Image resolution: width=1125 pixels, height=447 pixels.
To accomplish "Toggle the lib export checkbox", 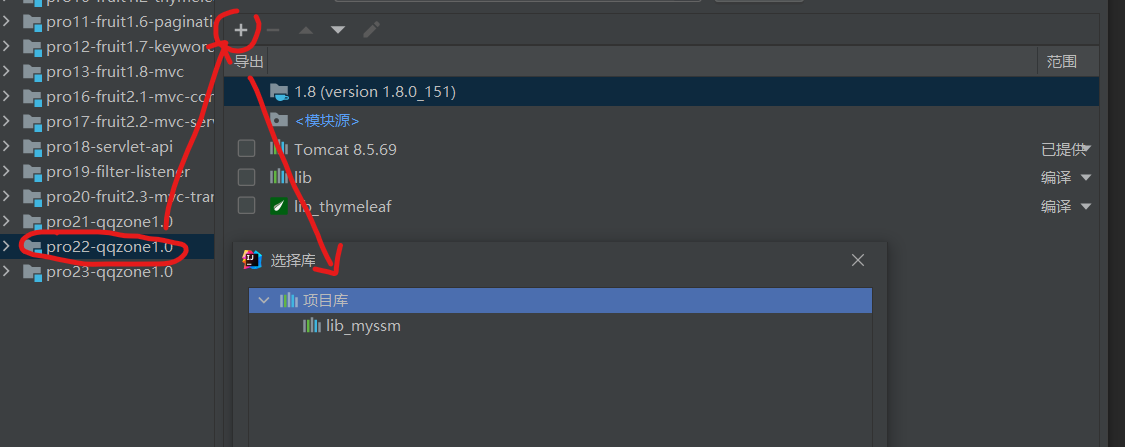I will [246, 177].
